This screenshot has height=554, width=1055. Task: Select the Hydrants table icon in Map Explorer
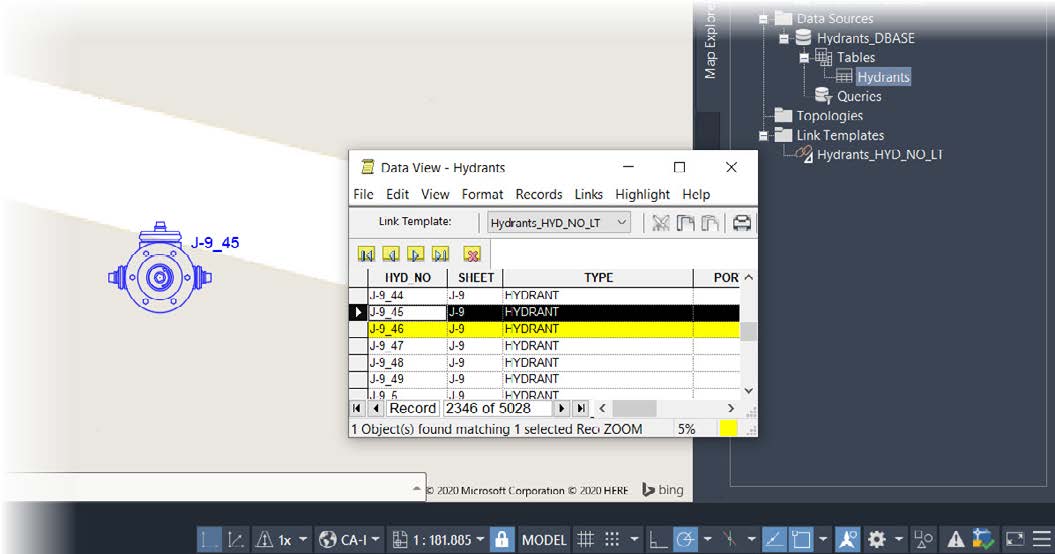click(x=844, y=76)
